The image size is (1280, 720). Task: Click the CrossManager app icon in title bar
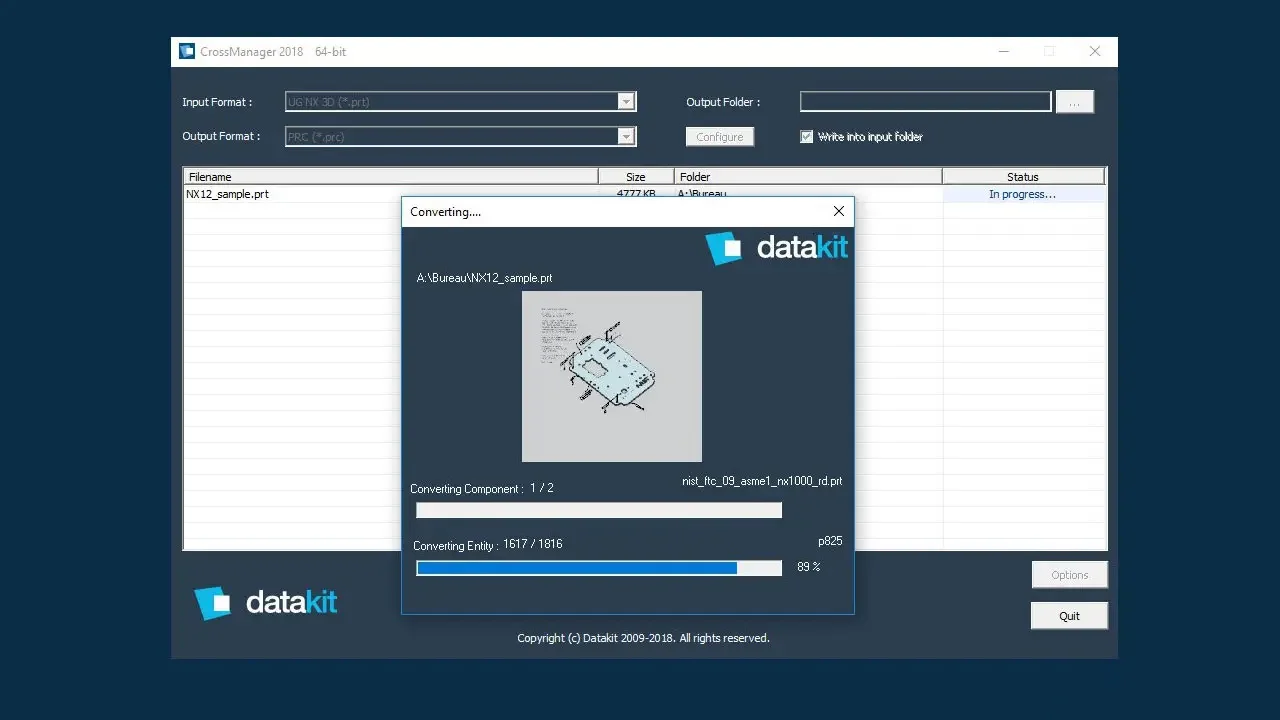pyautogui.click(x=187, y=51)
